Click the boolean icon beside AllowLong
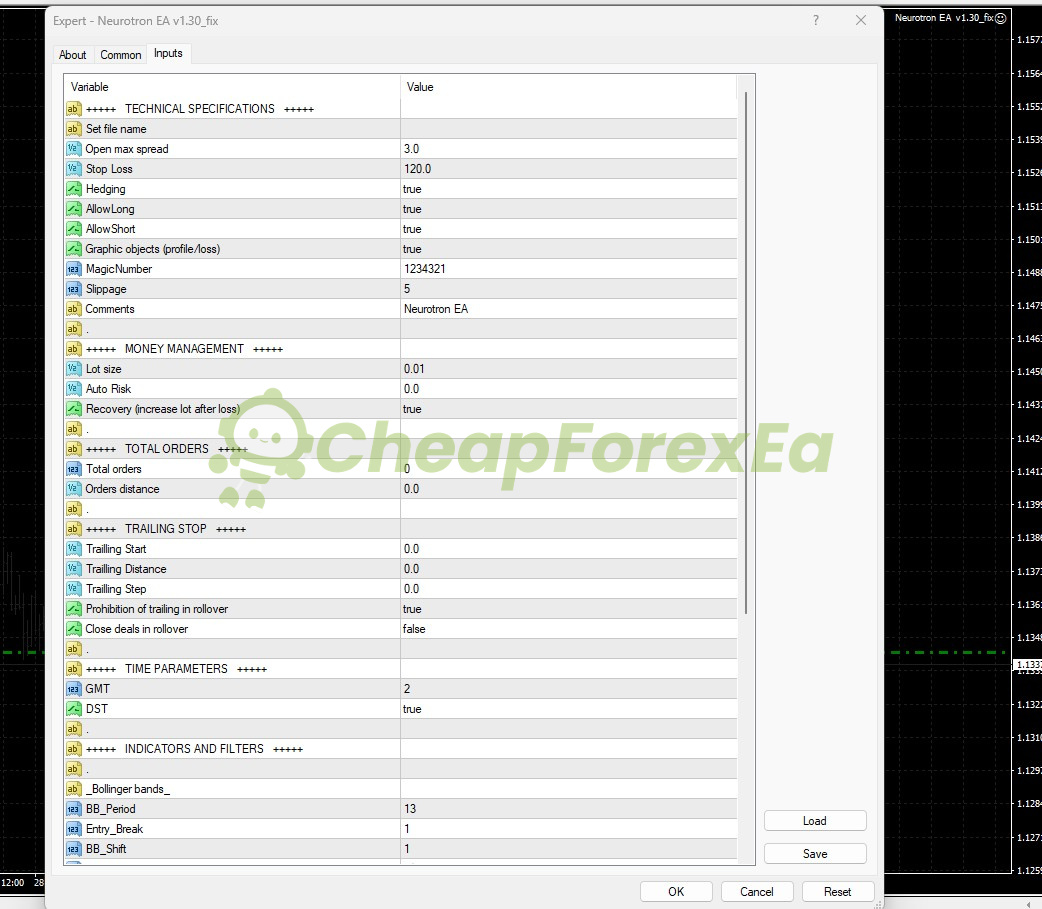1042x909 pixels. 74,209
